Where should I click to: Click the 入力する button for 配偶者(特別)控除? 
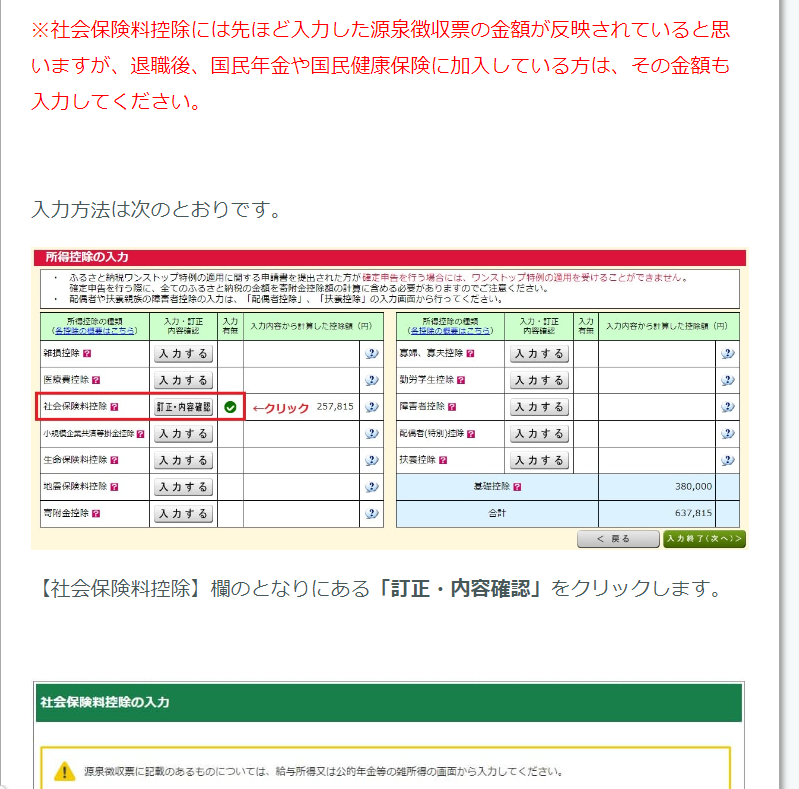[539, 434]
